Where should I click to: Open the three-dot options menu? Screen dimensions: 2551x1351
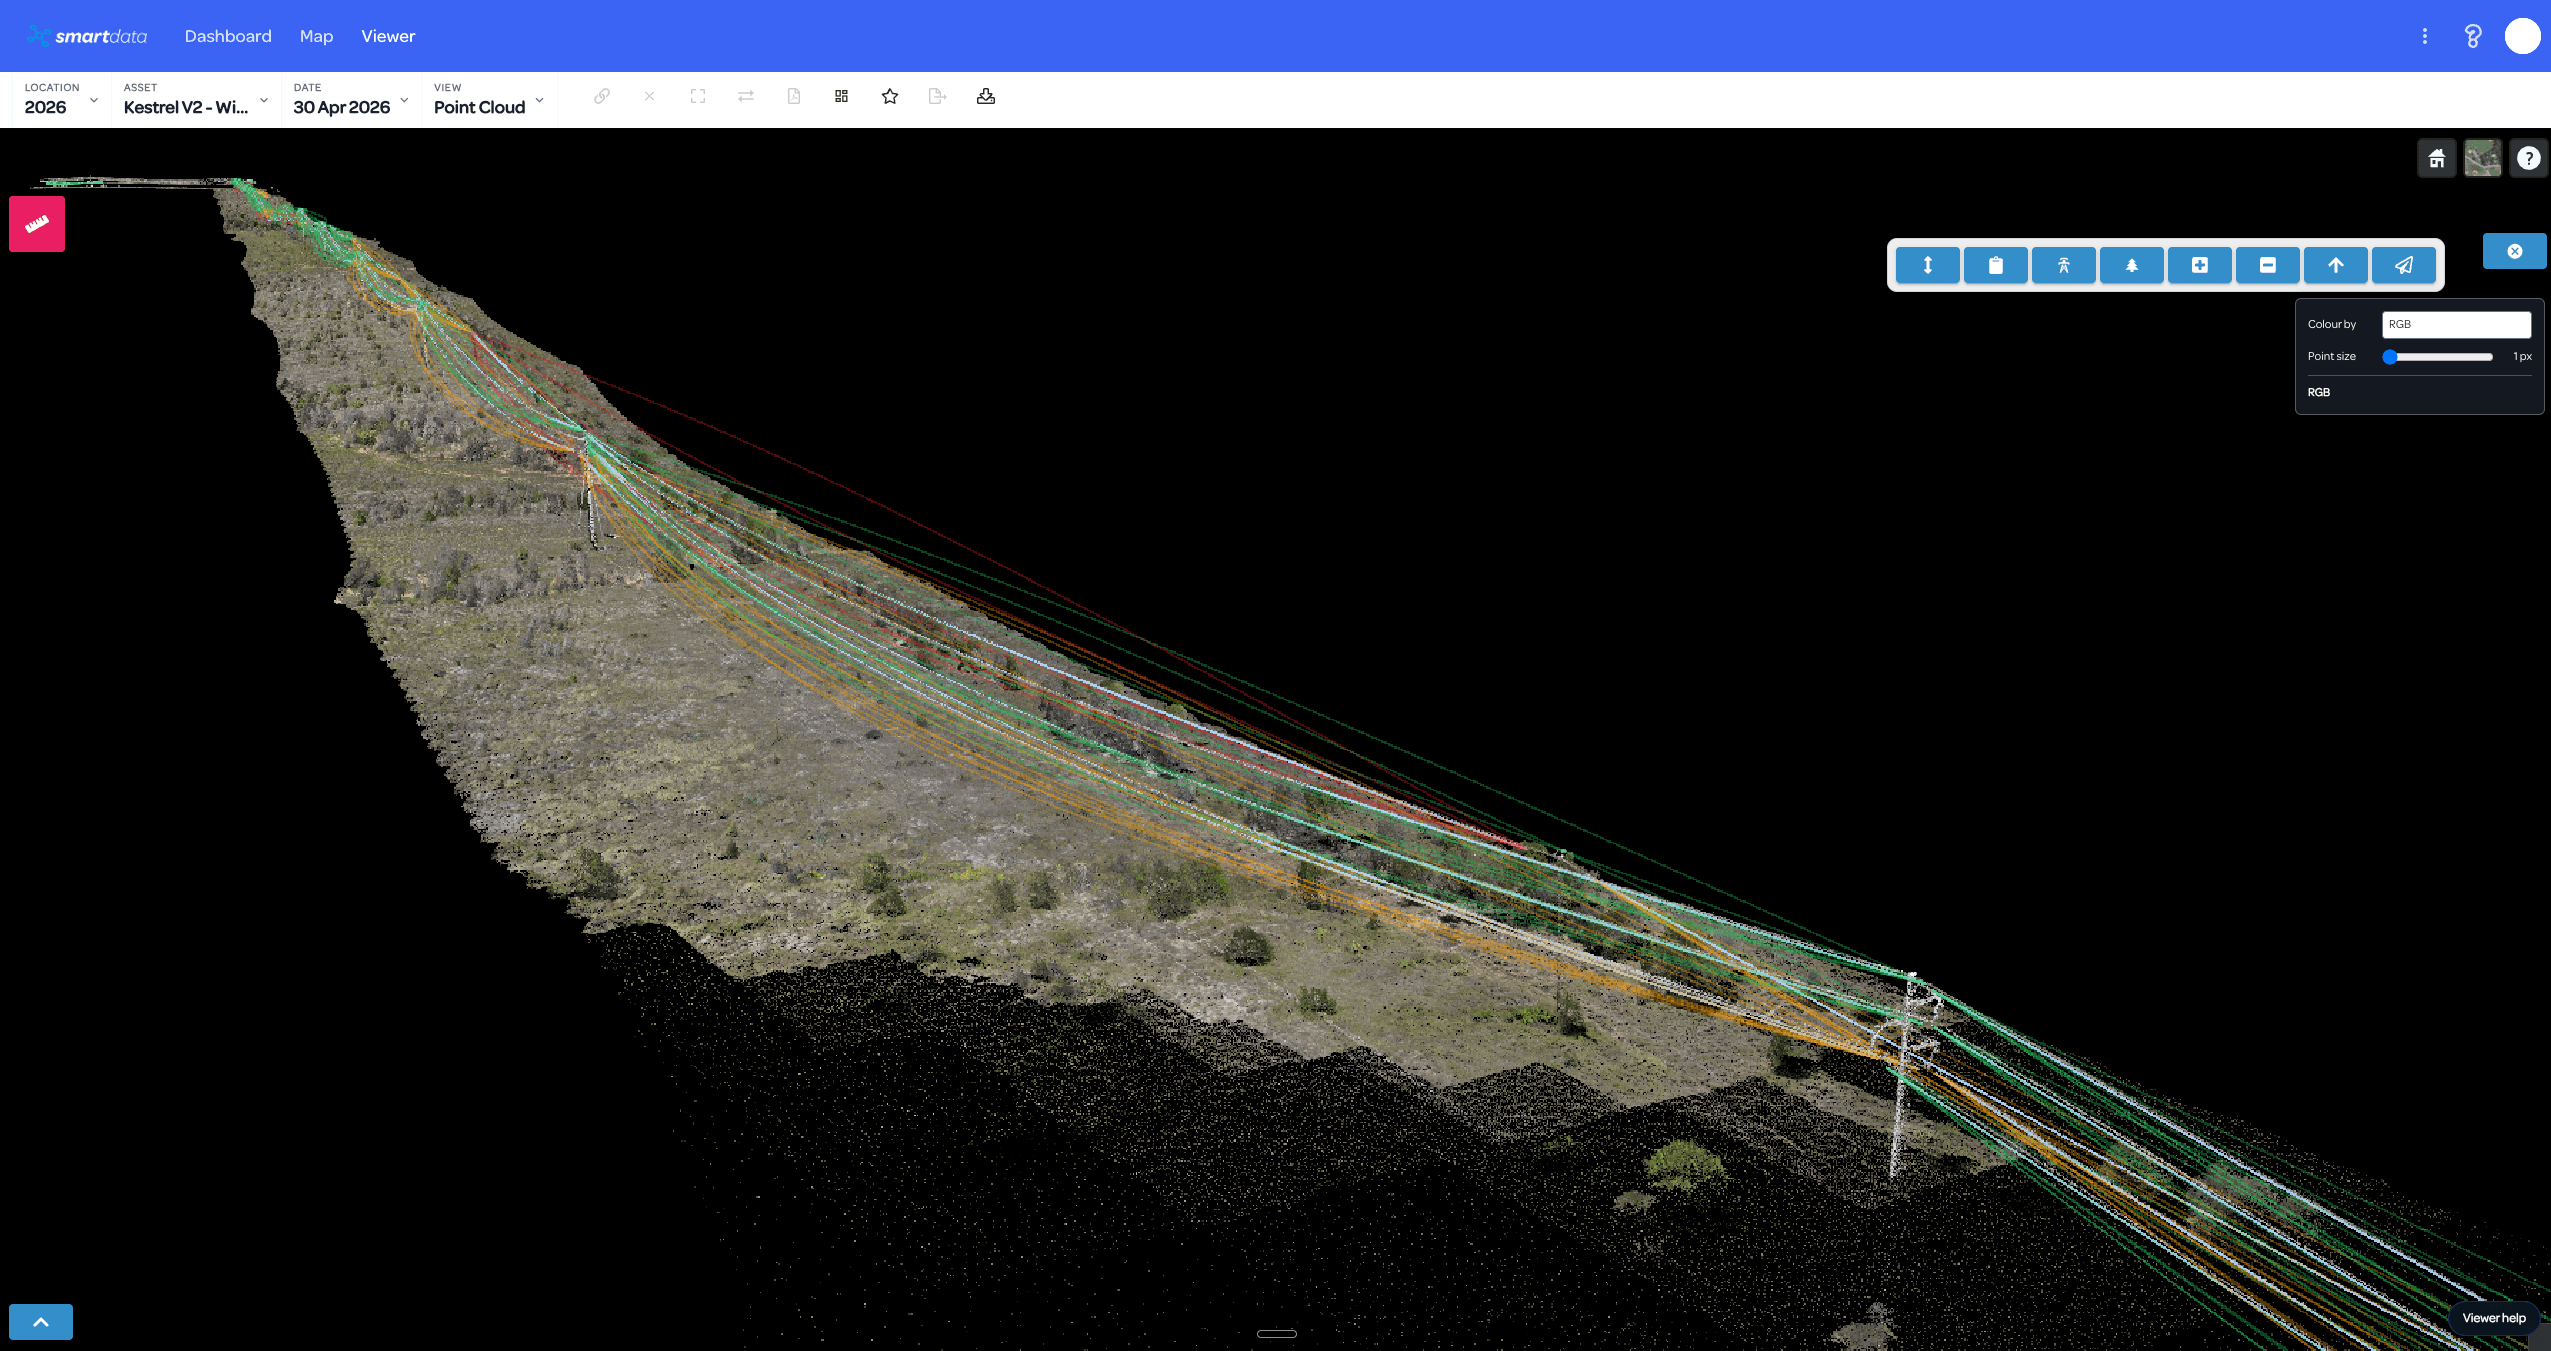pos(2424,36)
